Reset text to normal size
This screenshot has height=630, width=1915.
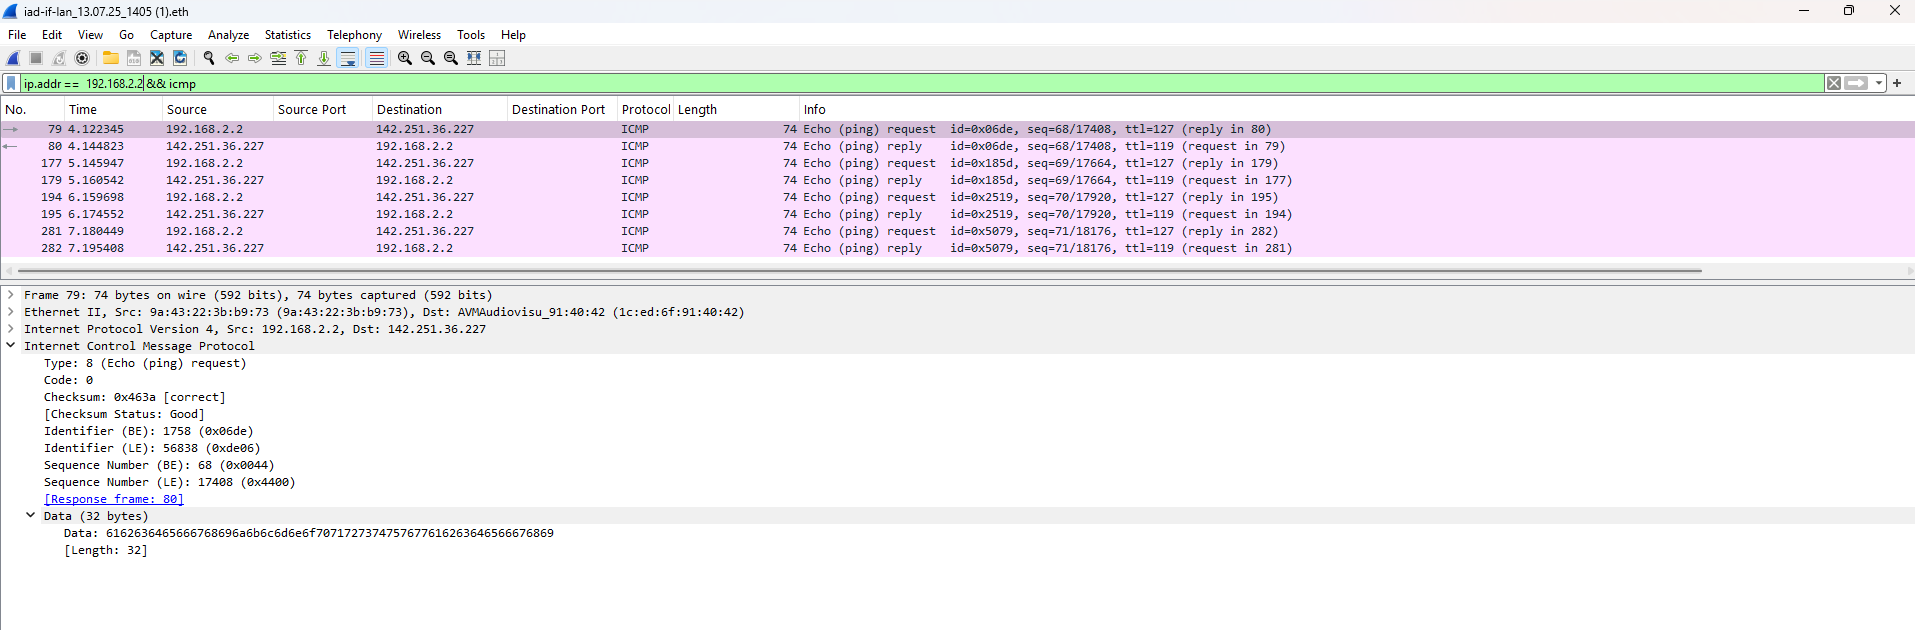[451, 58]
